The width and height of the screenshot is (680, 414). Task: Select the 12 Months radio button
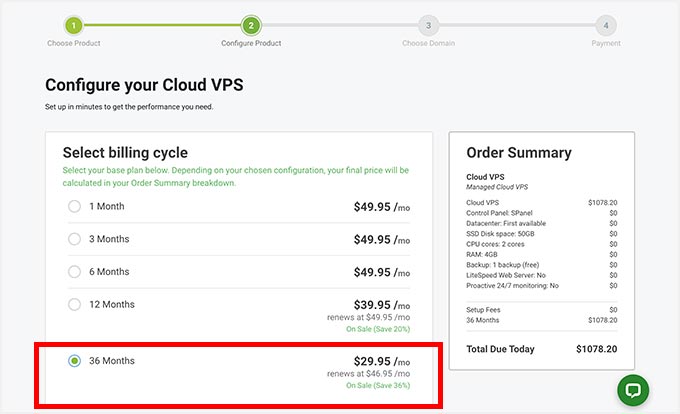coord(75,304)
